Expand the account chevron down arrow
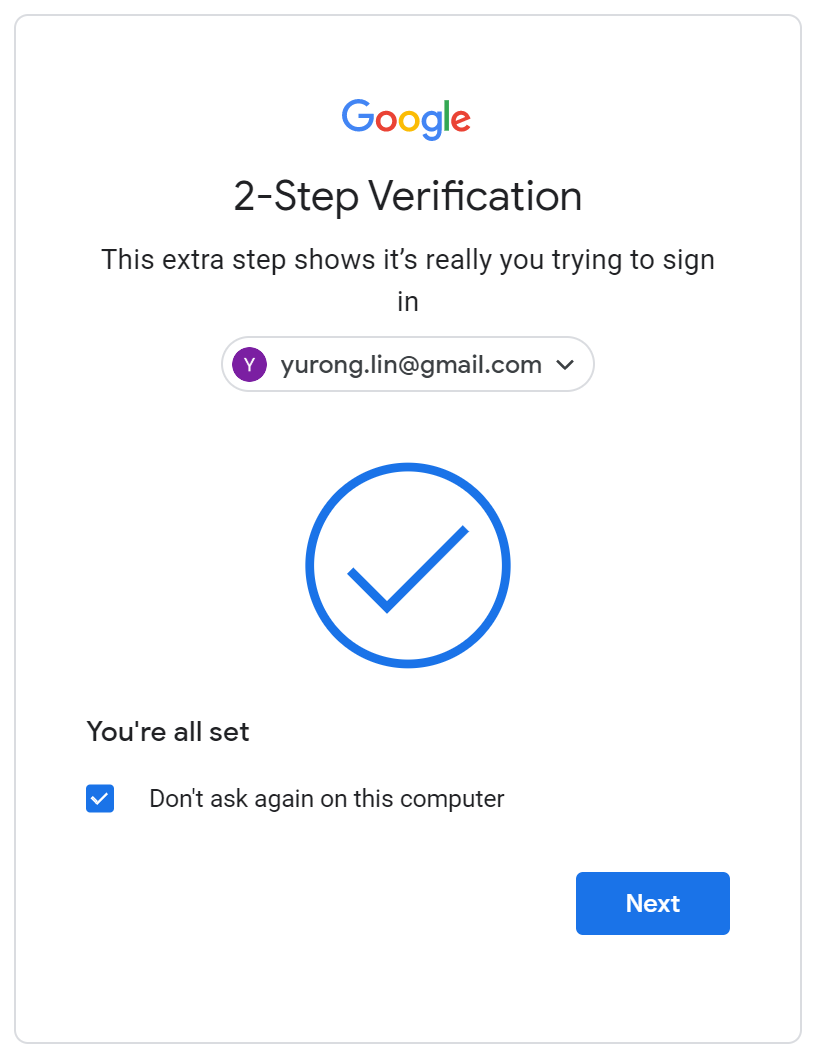This screenshot has width=813, height=1062. tap(565, 365)
